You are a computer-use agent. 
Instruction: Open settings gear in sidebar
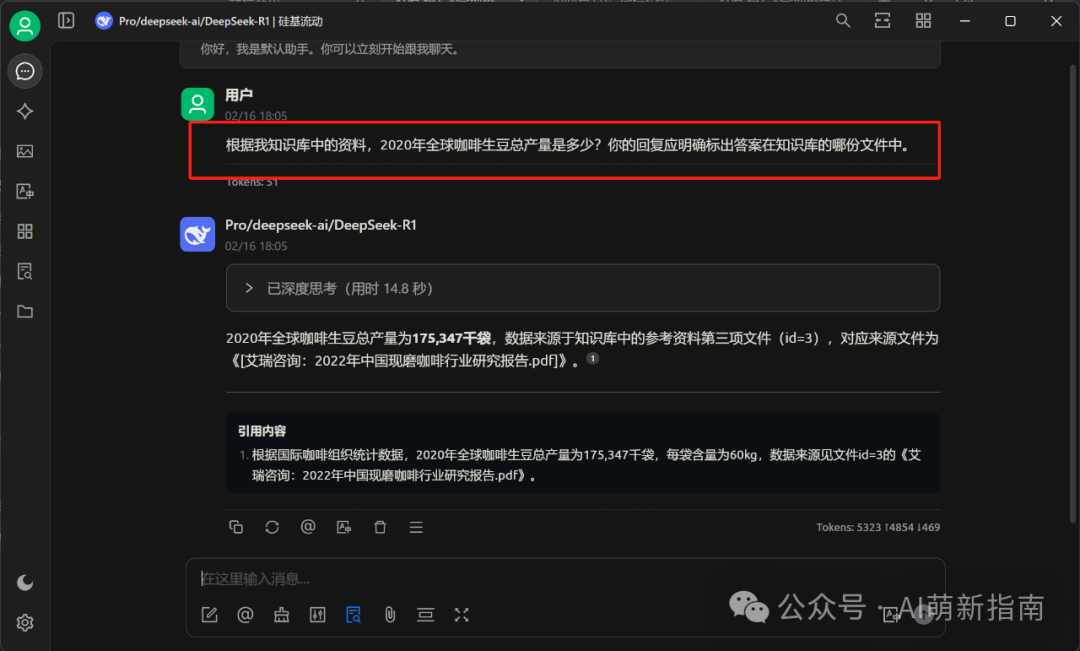click(x=25, y=623)
